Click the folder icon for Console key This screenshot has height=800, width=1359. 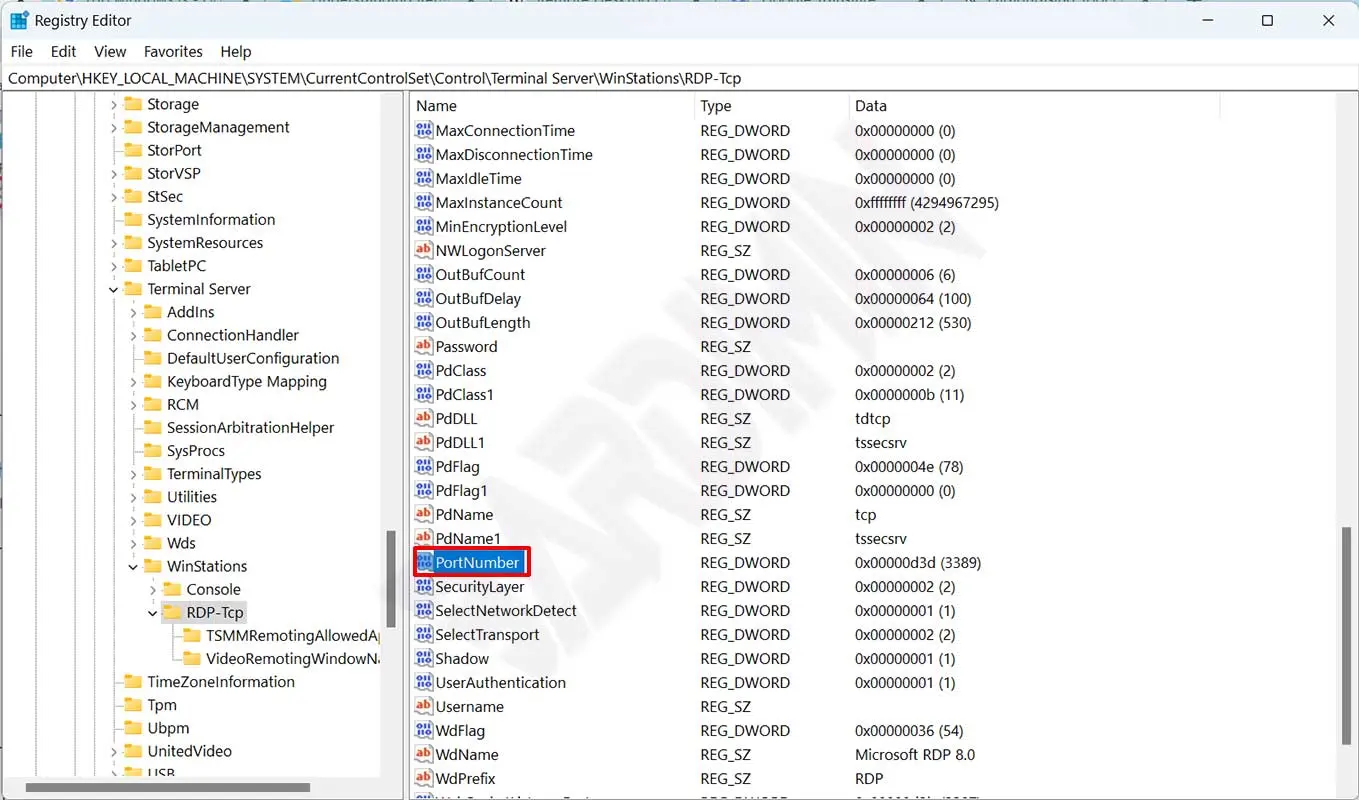click(172, 590)
